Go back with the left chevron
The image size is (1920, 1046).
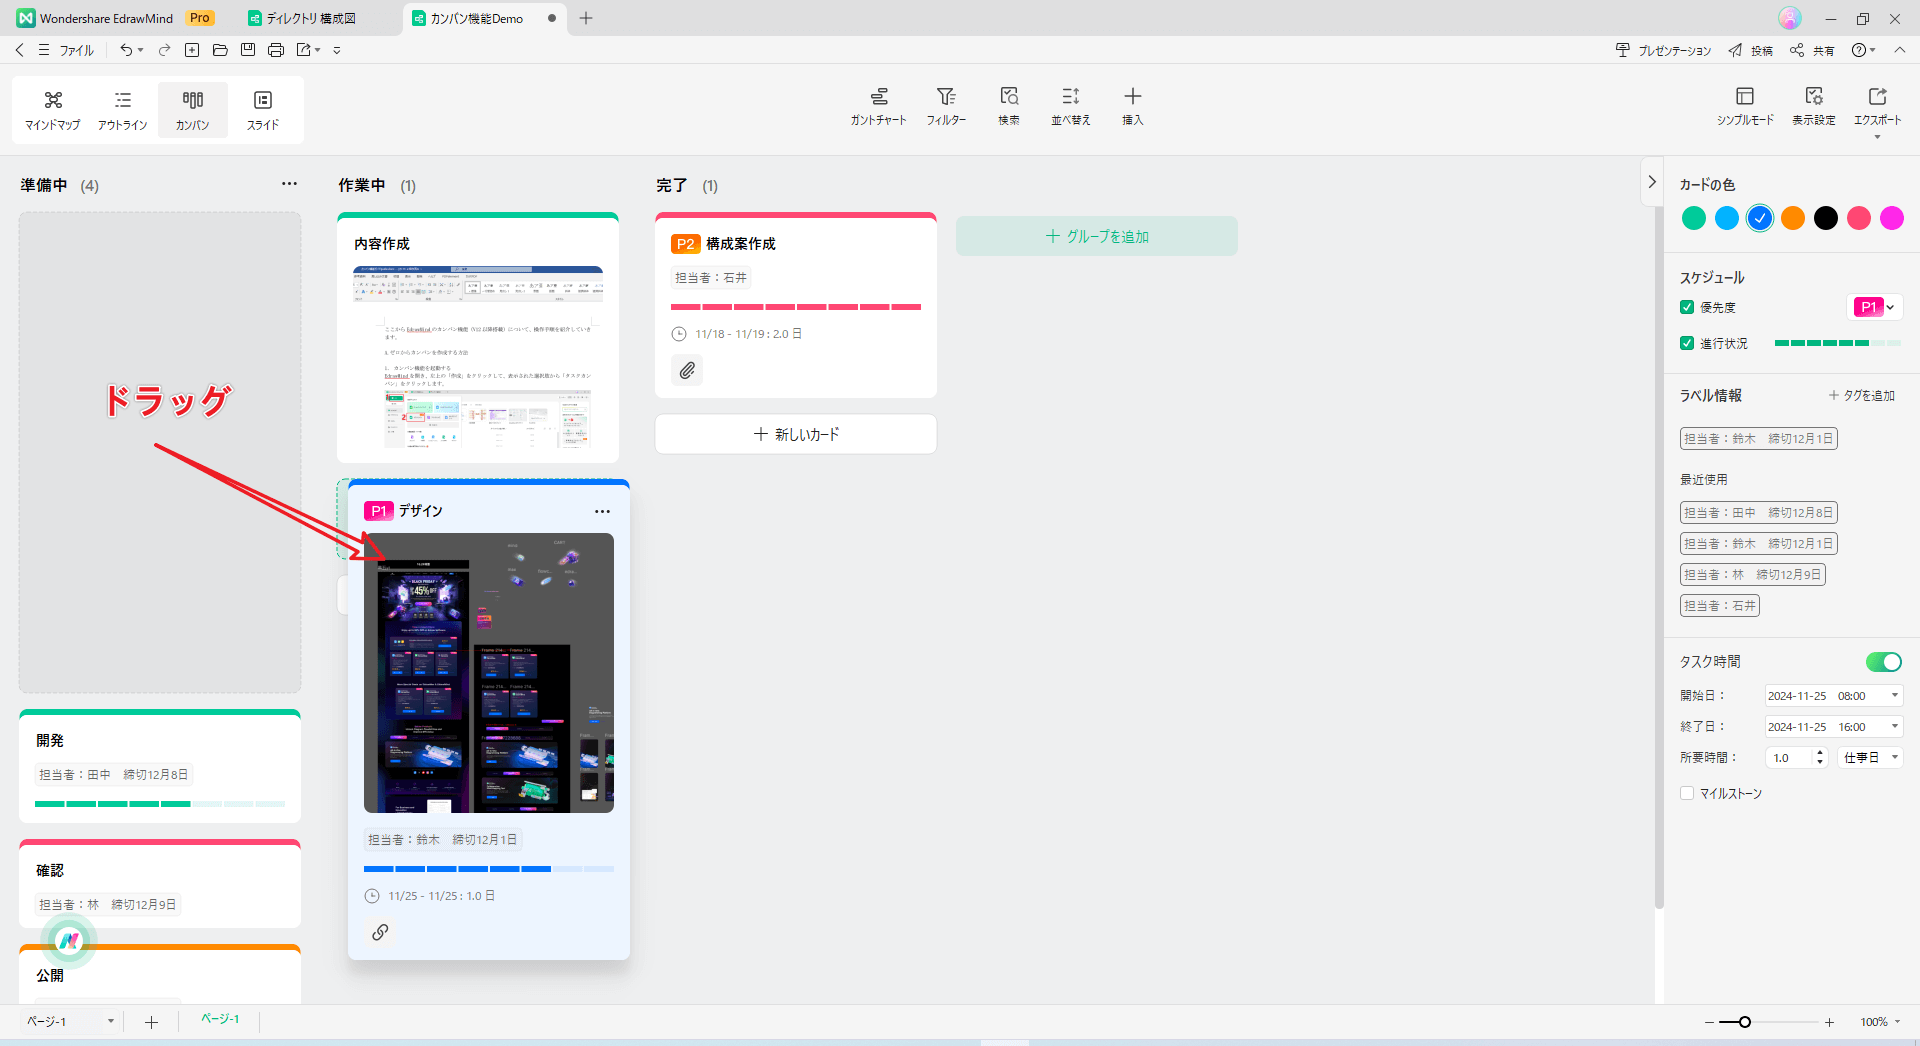click(x=19, y=50)
